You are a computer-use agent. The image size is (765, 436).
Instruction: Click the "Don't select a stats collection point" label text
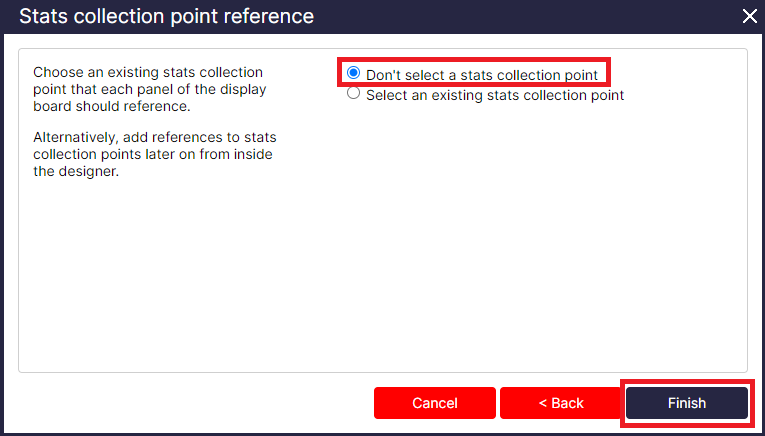pyautogui.click(x=482, y=75)
